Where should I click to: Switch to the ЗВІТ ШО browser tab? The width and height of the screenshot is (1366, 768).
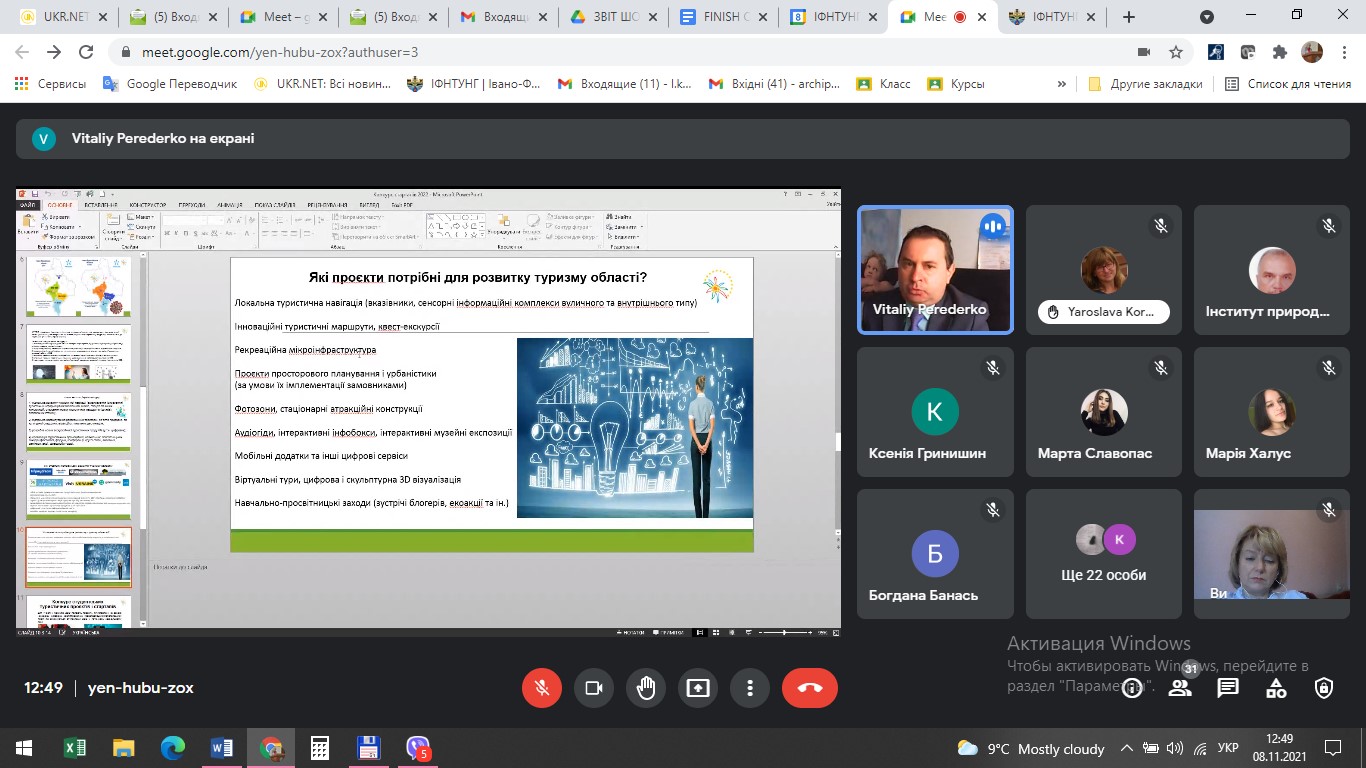[x=611, y=17]
